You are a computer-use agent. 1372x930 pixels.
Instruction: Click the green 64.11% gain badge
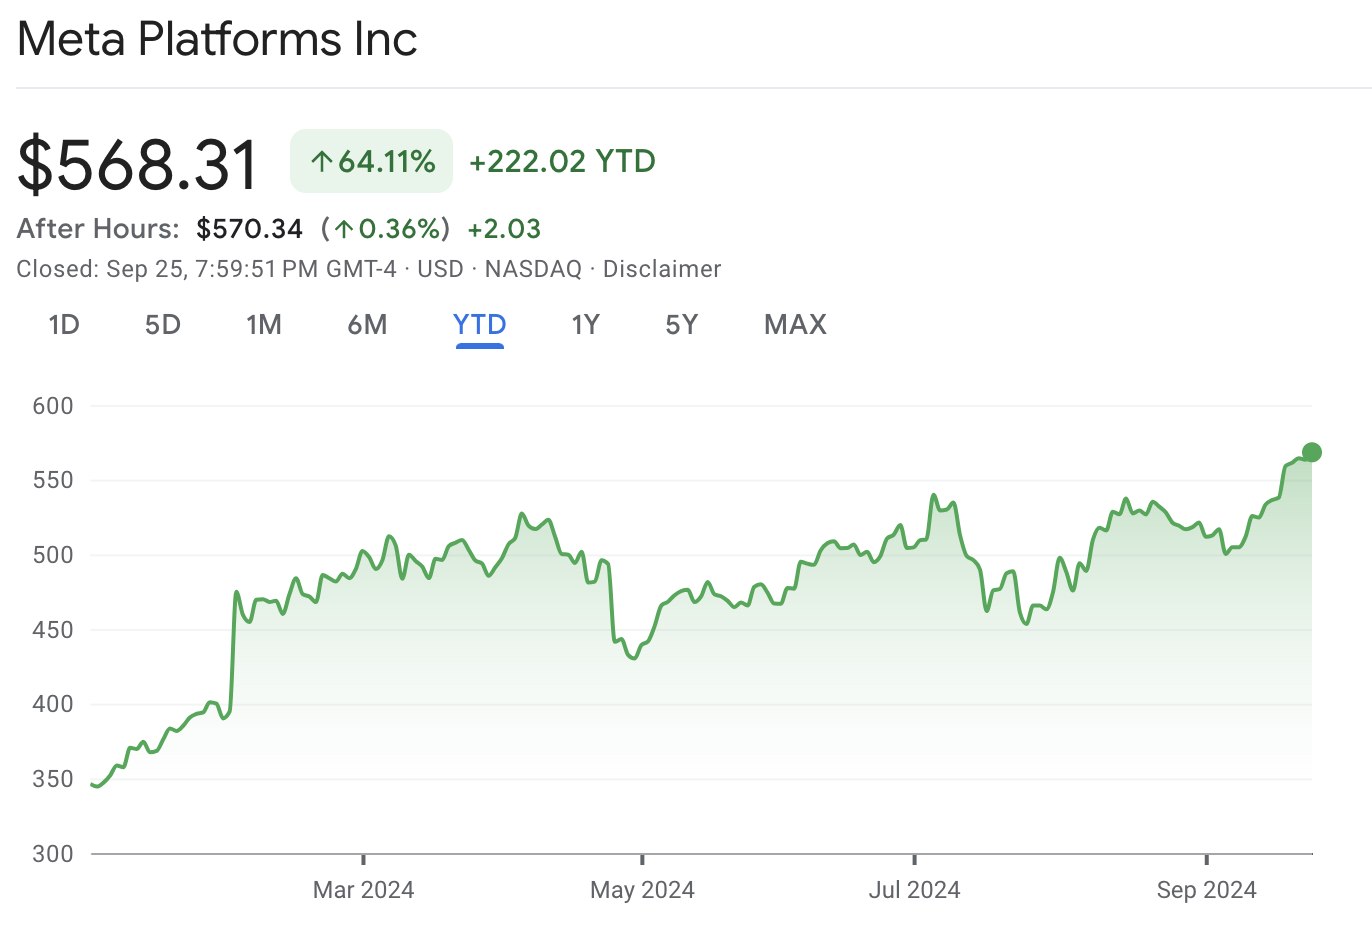tap(372, 161)
